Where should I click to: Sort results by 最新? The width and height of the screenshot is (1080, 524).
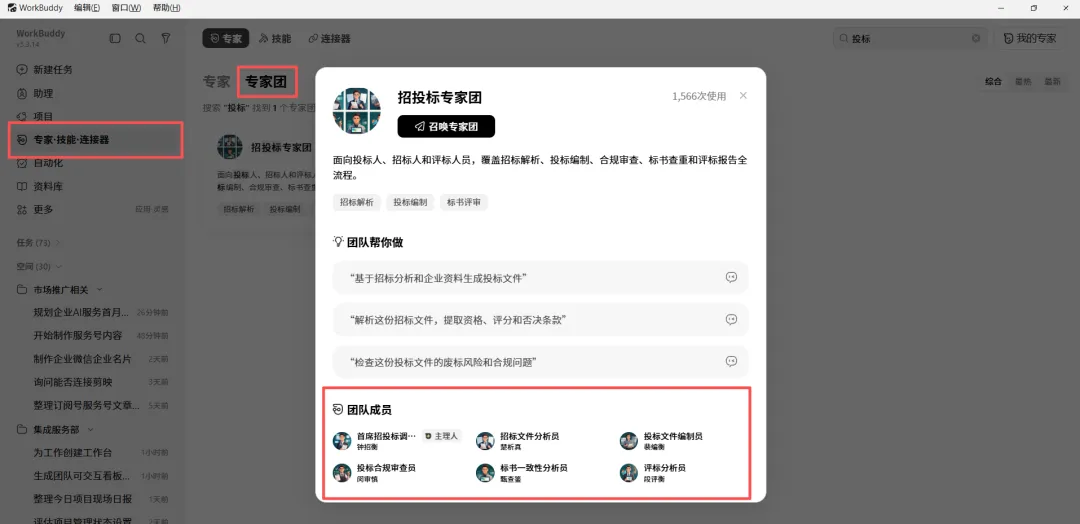pyautogui.click(x=1052, y=81)
